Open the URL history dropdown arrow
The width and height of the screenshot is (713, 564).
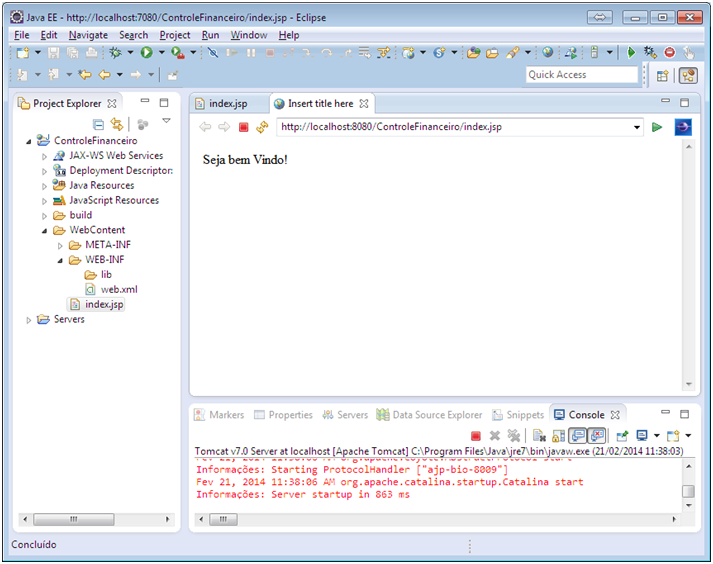click(x=637, y=127)
